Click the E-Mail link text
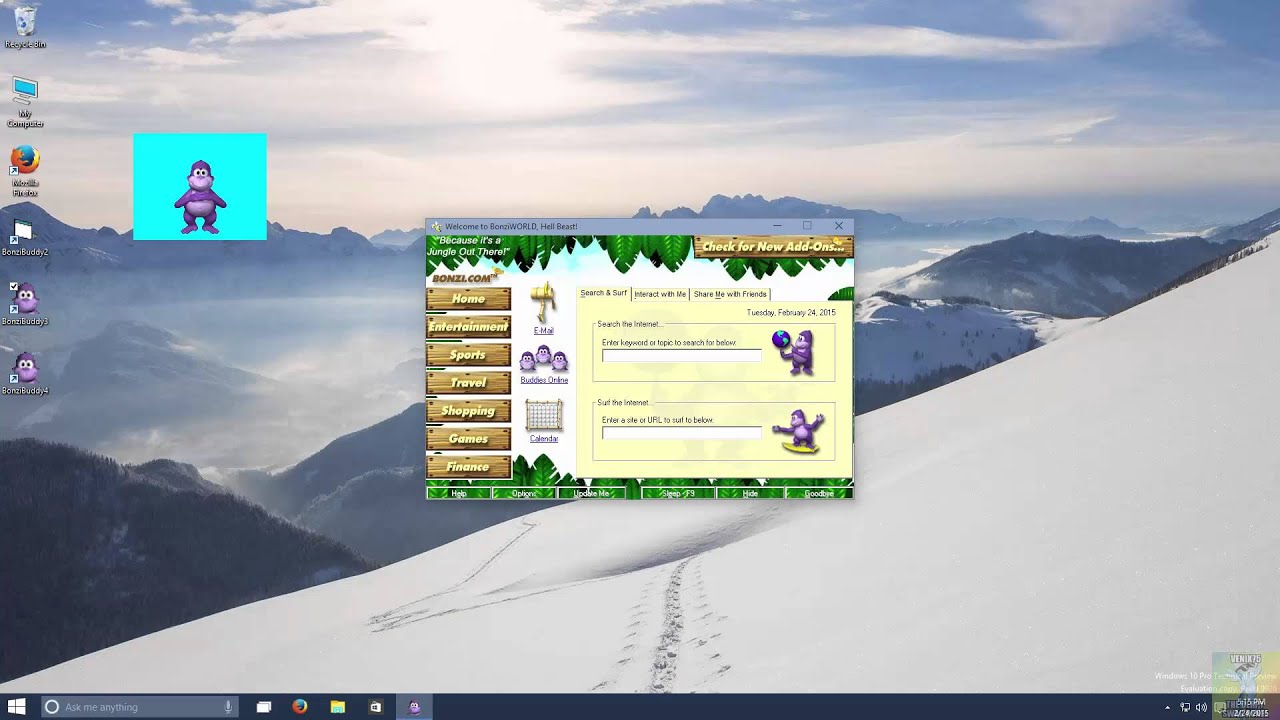The height and width of the screenshot is (720, 1280). point(543,330)
